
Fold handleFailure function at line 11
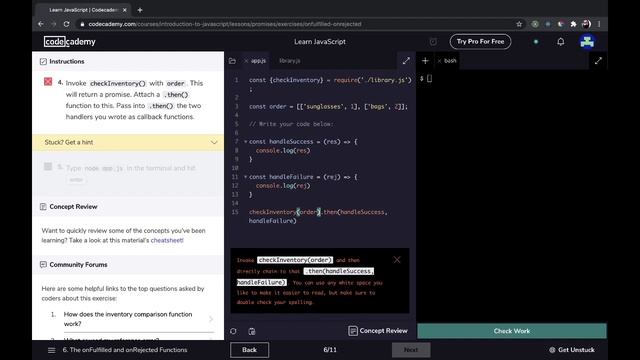point(245,177)
